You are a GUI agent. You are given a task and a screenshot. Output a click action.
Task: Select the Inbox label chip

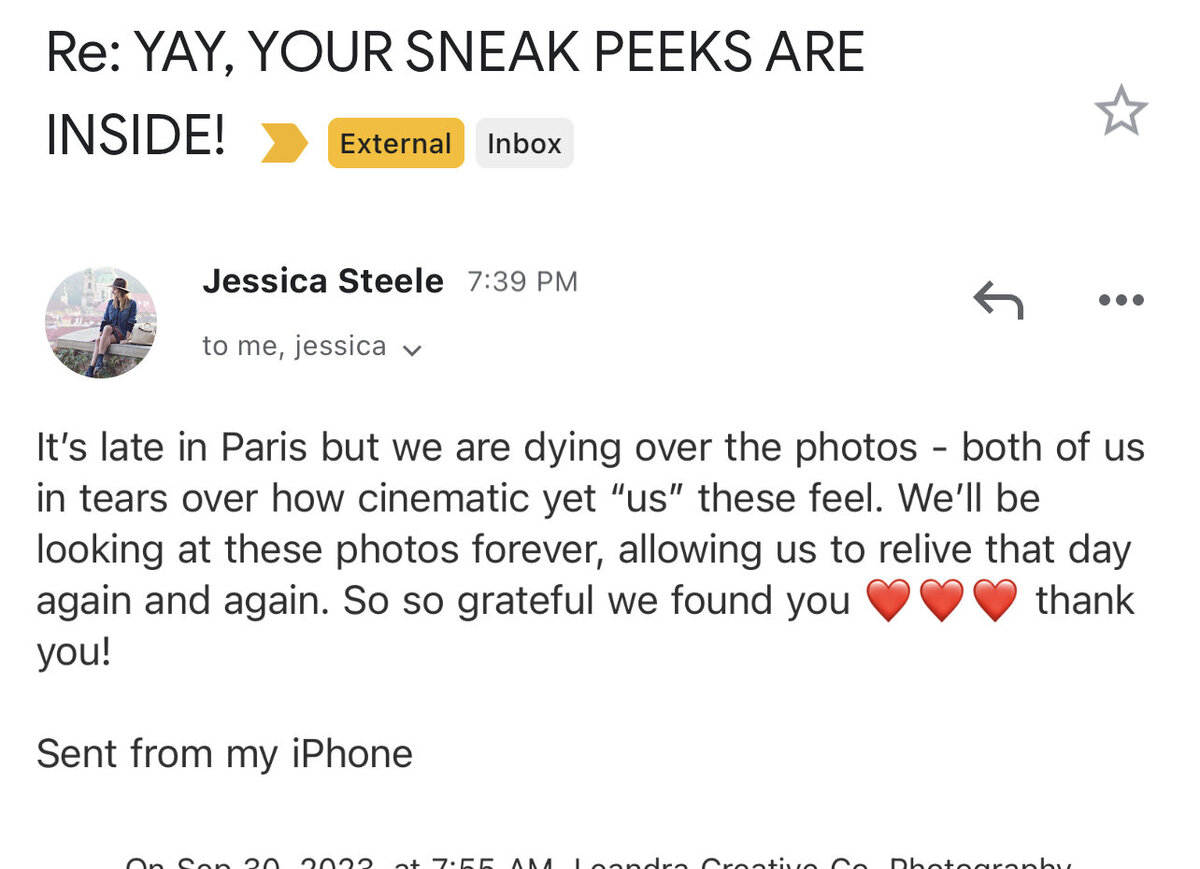(524, 143)
